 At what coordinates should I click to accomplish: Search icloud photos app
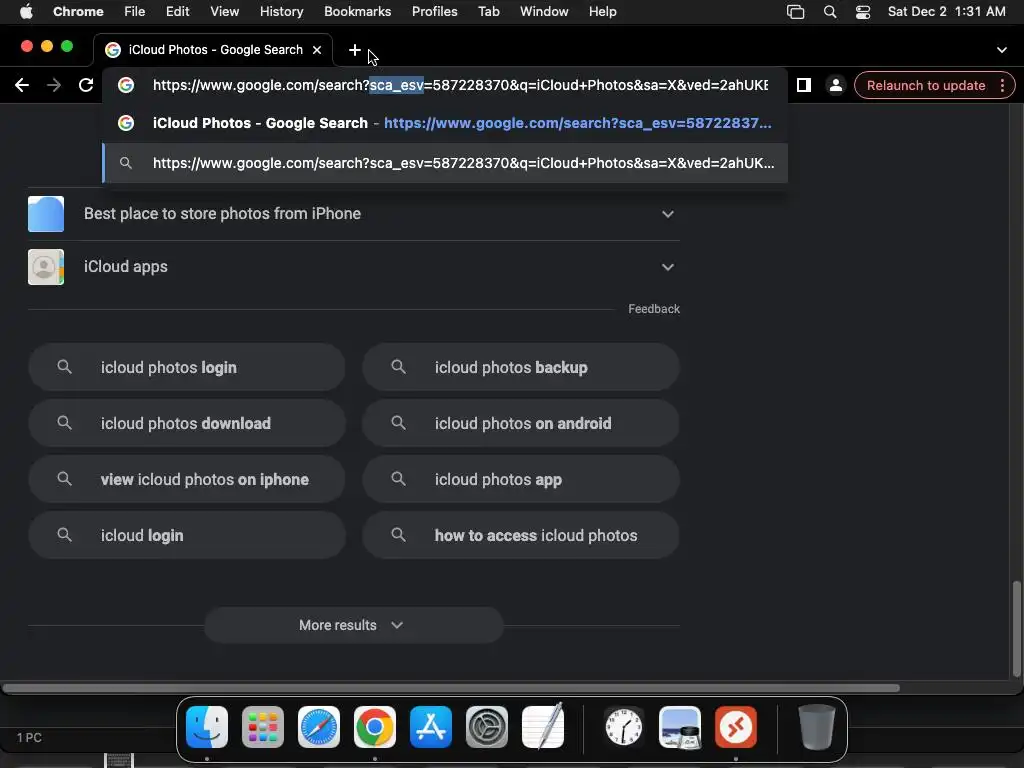pos(521,479)
